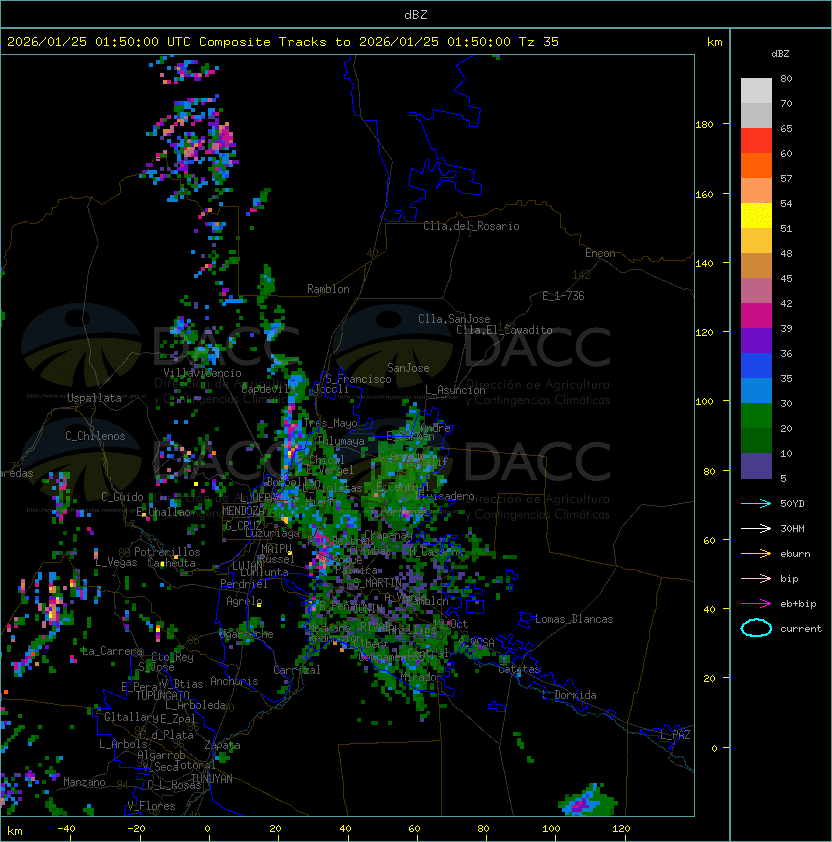Click the boxed 'MENDOZA' map label
The height and width of the screenshot is (842, 832).
pos(243,511)
